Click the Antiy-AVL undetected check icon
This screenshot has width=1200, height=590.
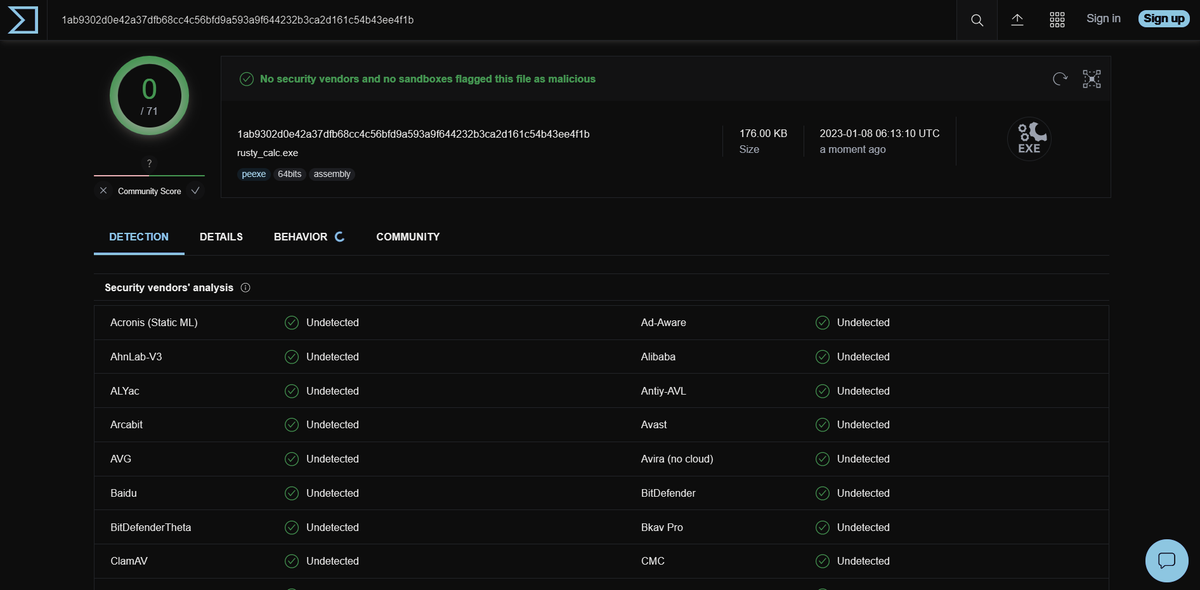tap(822, 391)
